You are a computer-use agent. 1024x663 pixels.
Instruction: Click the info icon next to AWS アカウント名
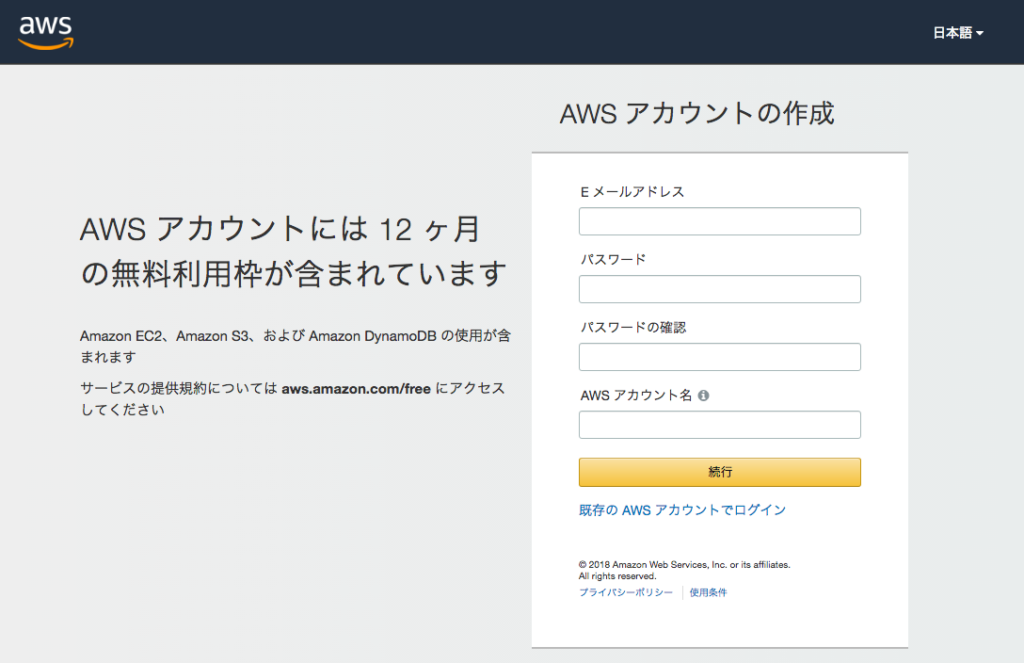(x=703, y=395)
